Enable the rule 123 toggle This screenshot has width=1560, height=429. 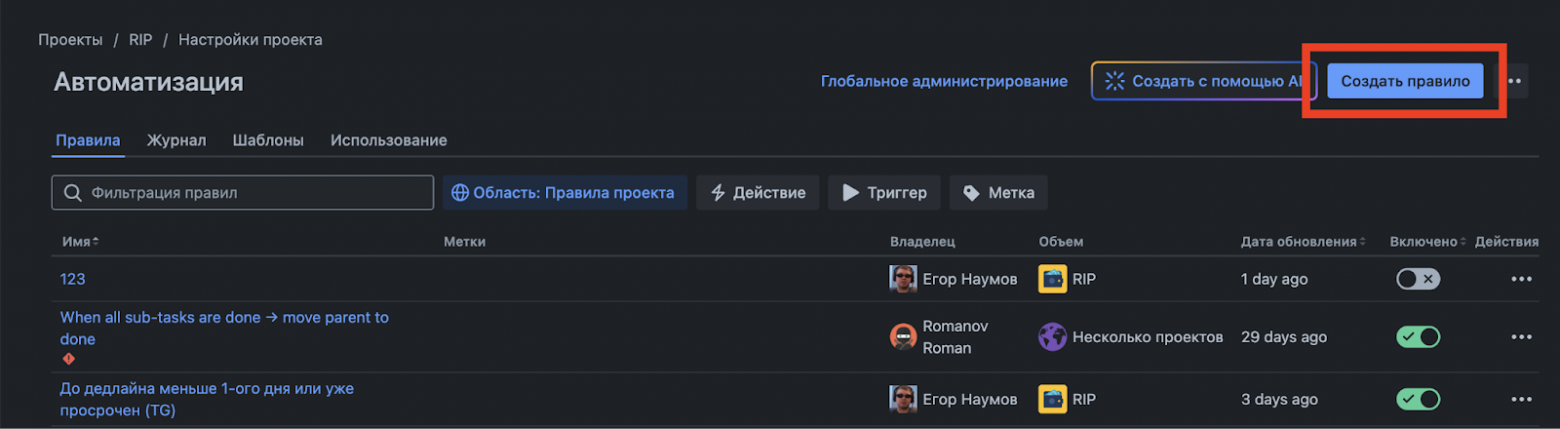click(1418, 279)
